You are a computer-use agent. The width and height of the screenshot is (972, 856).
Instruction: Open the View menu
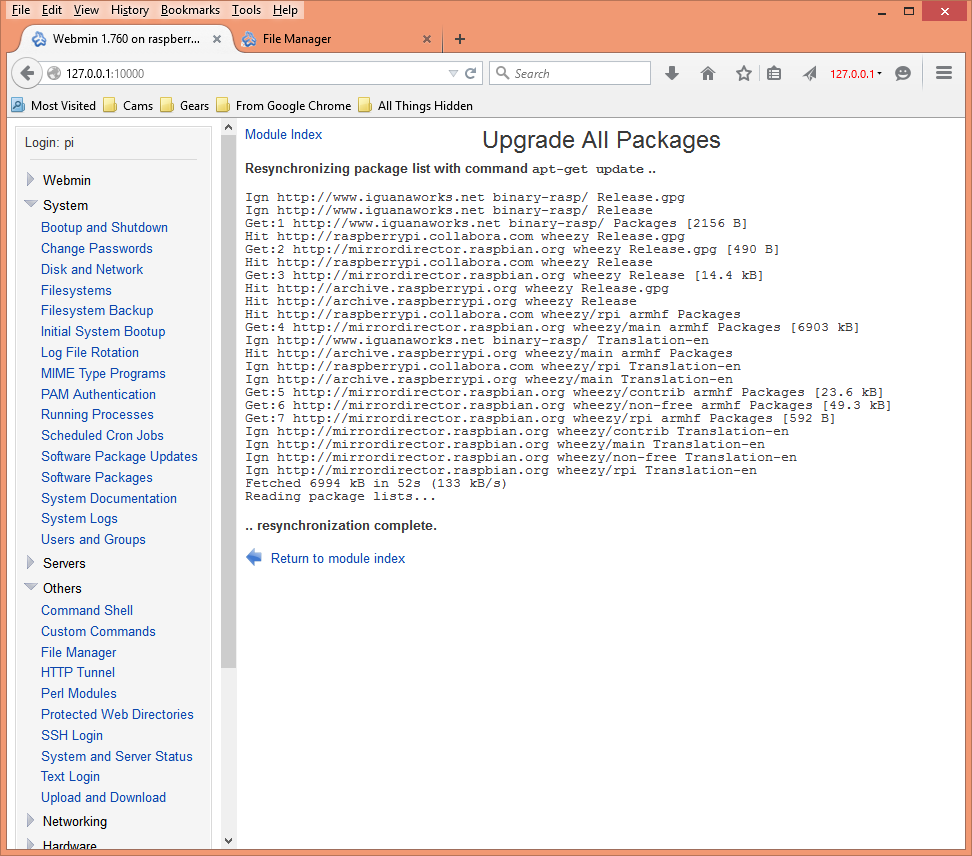coord(86,10)
